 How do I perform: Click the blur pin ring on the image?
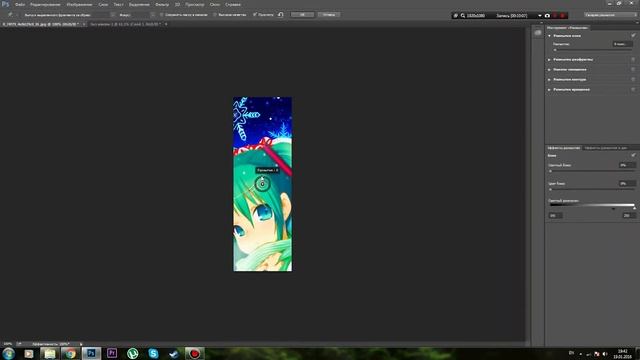262,184
